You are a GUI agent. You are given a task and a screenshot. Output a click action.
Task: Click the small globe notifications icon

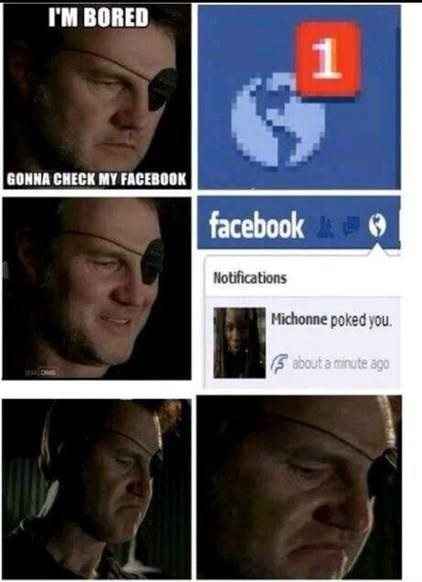click(377, 225)
